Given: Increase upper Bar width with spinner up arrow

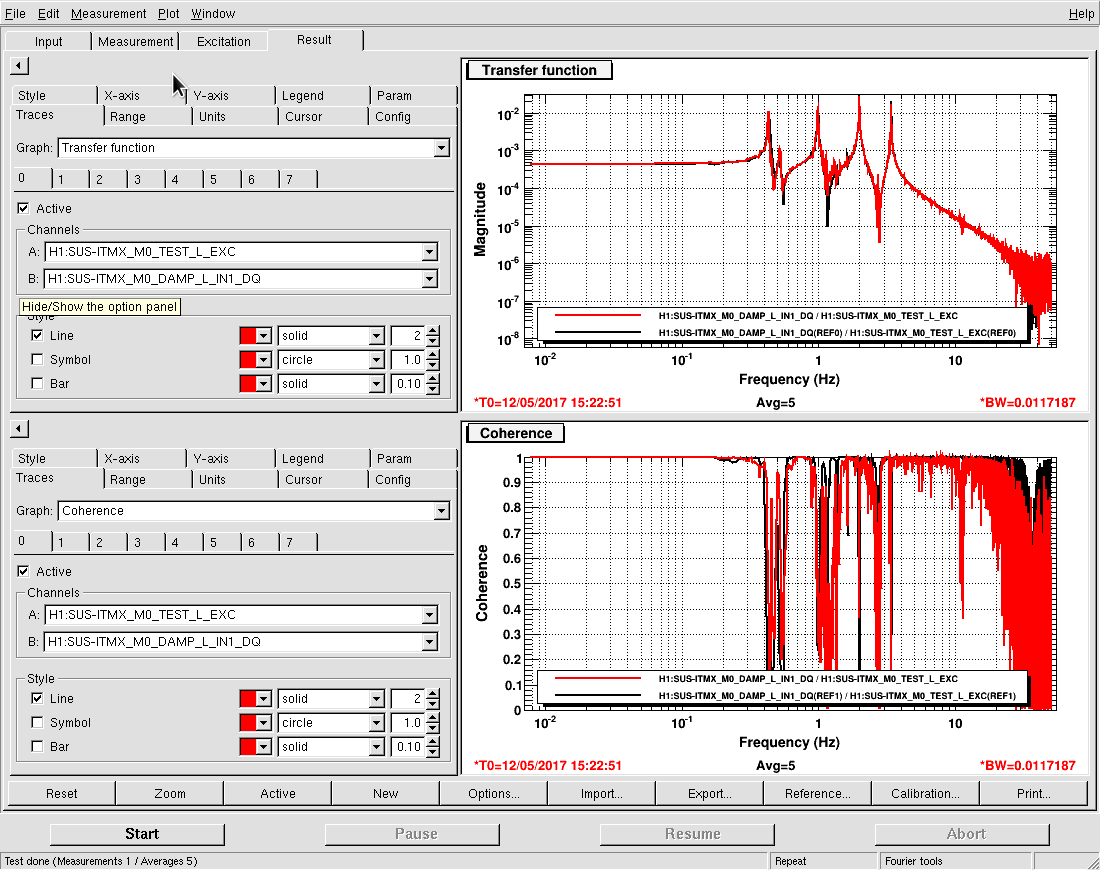Looking at the screenshot, I should point(433,379).
